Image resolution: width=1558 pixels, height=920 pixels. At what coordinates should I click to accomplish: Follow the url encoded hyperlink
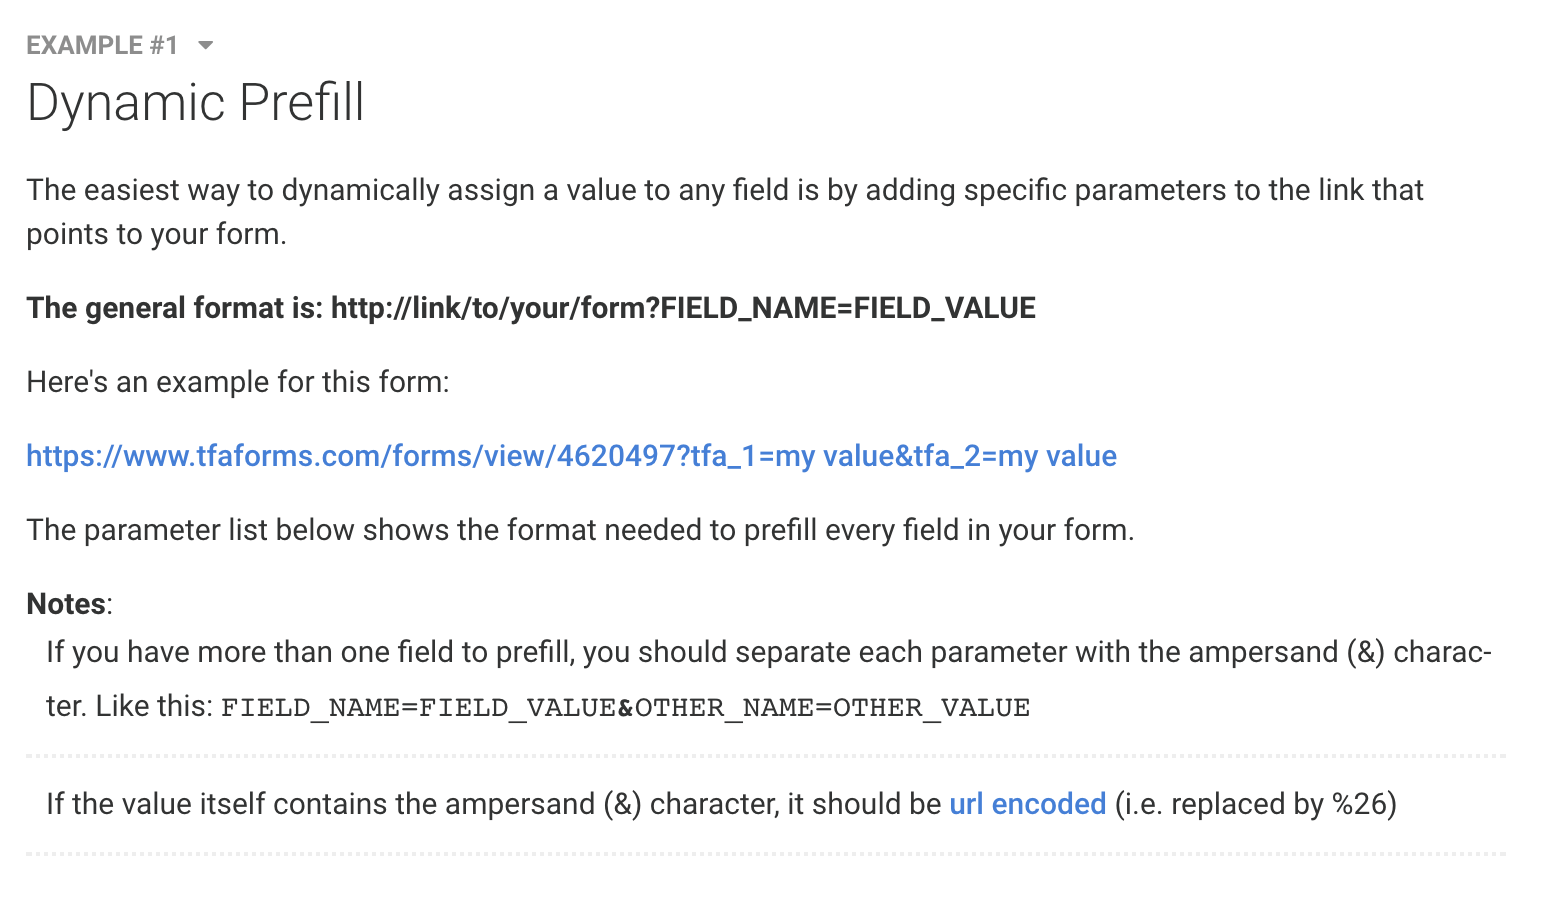click(1027, 803)
